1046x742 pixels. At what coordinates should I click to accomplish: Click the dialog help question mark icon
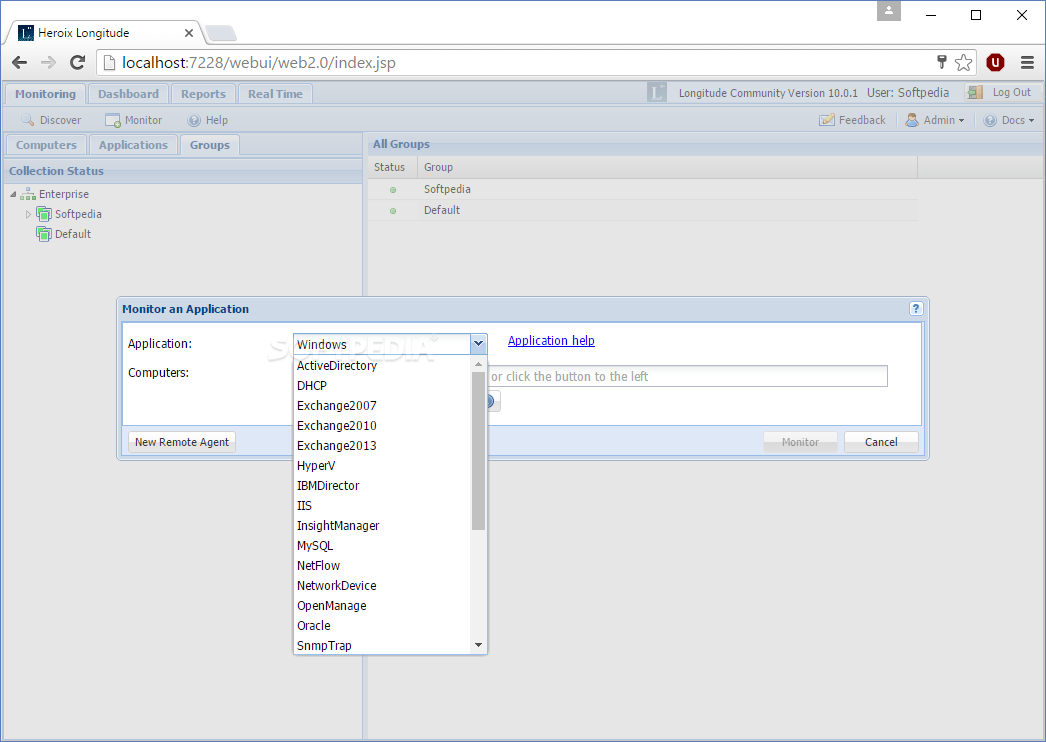(916, 308)
